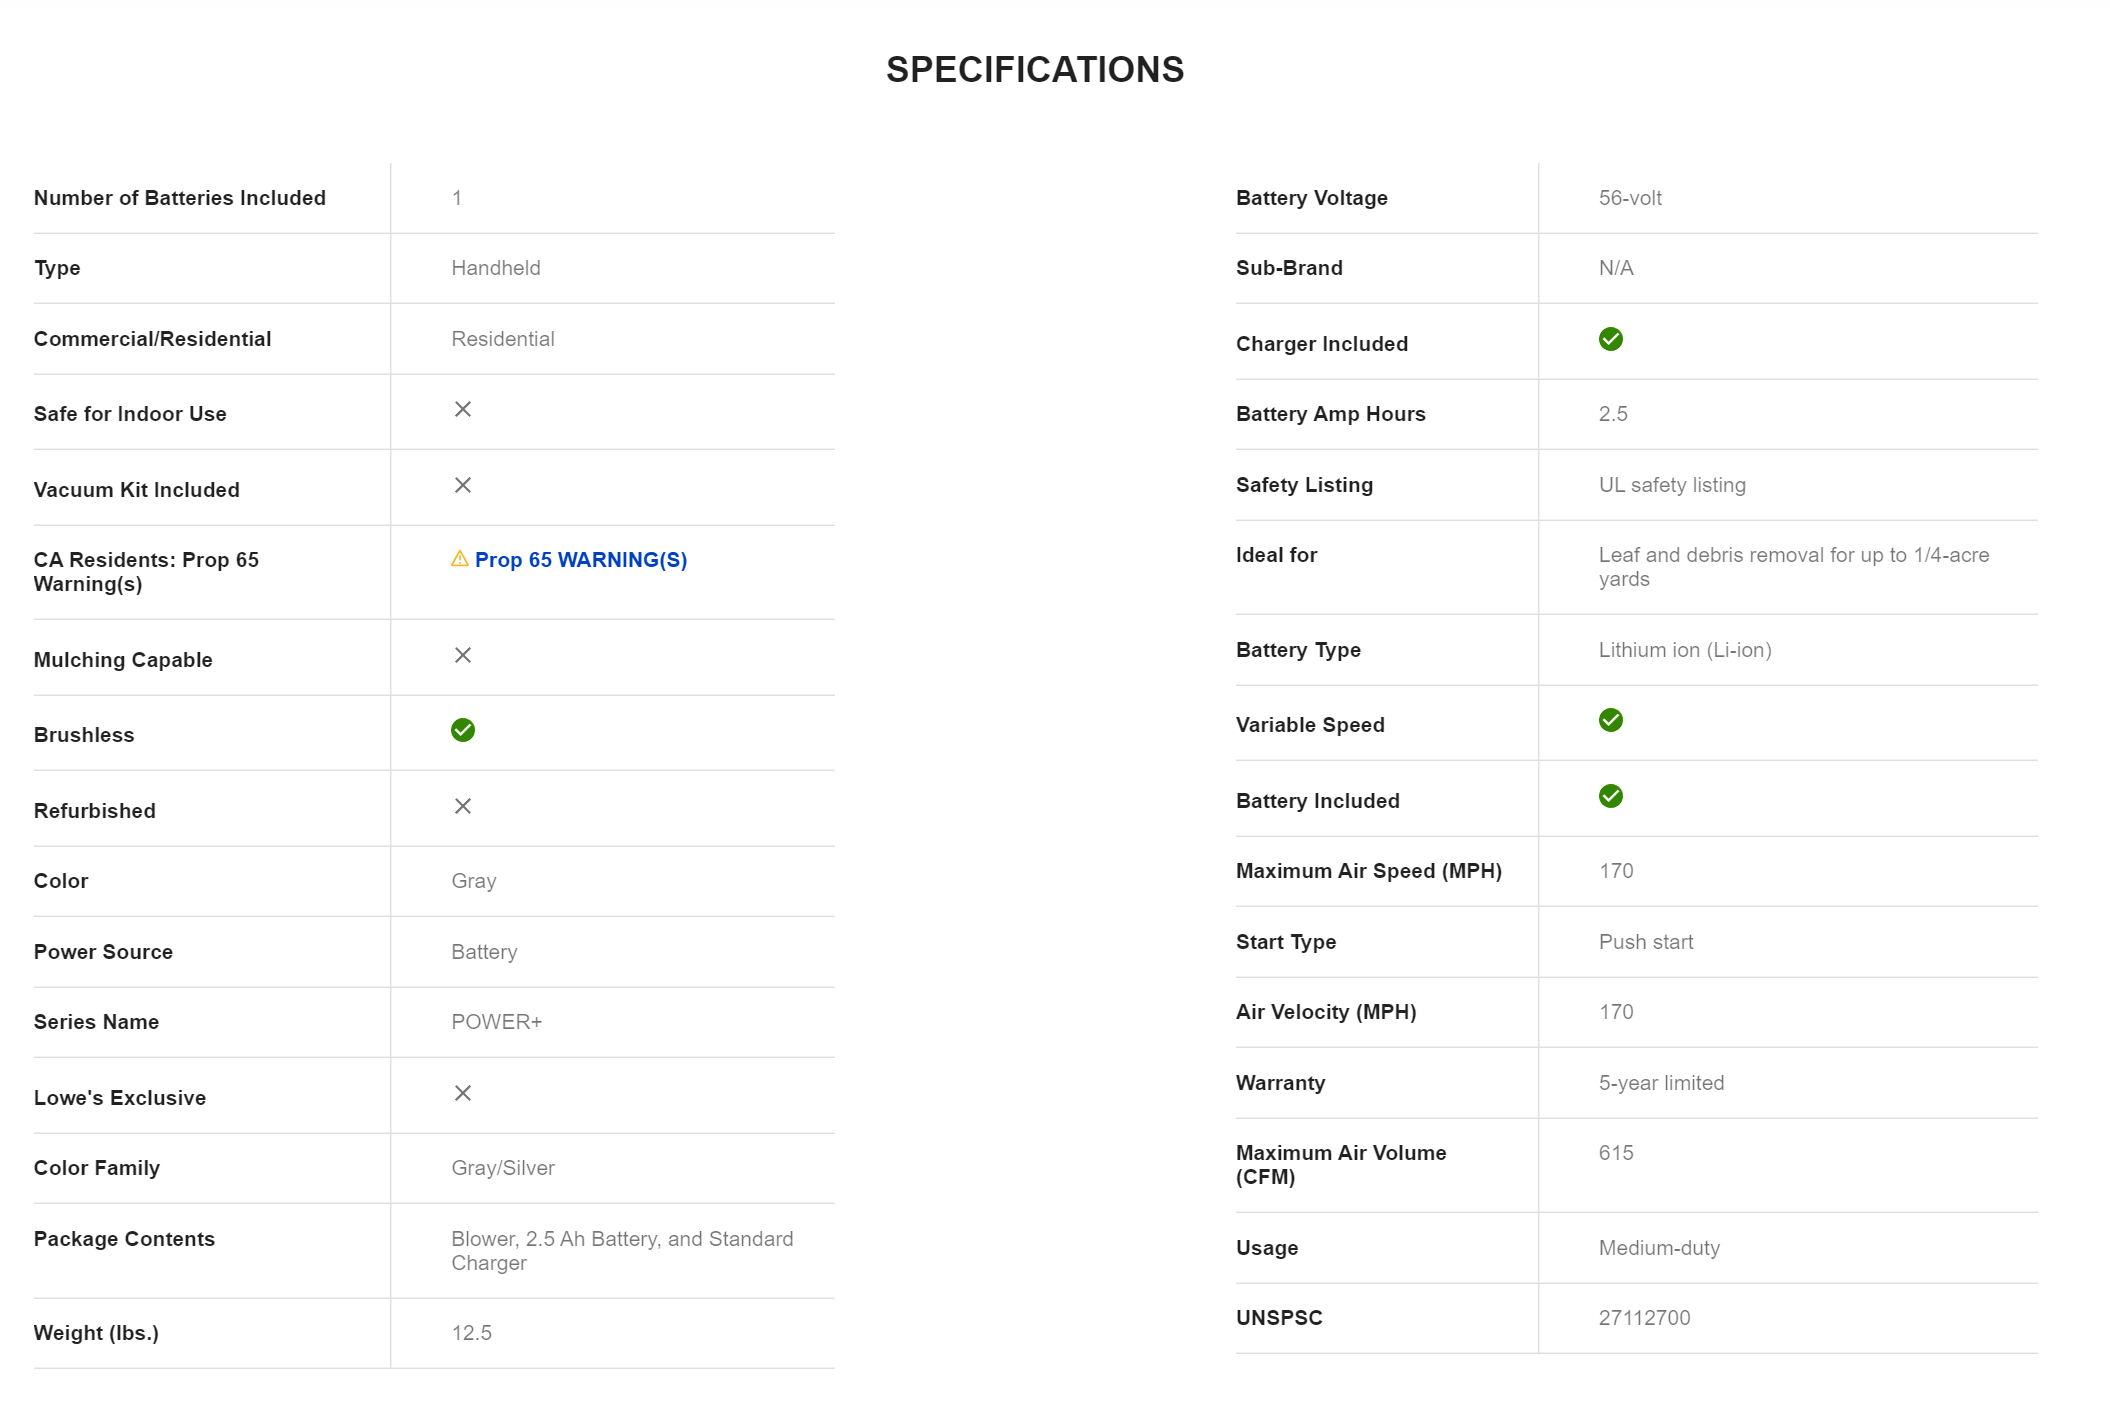2110x1404 pixels.
Task: Click the 56-volt Battery Voltage value
Action: (x=1630, y=198)
